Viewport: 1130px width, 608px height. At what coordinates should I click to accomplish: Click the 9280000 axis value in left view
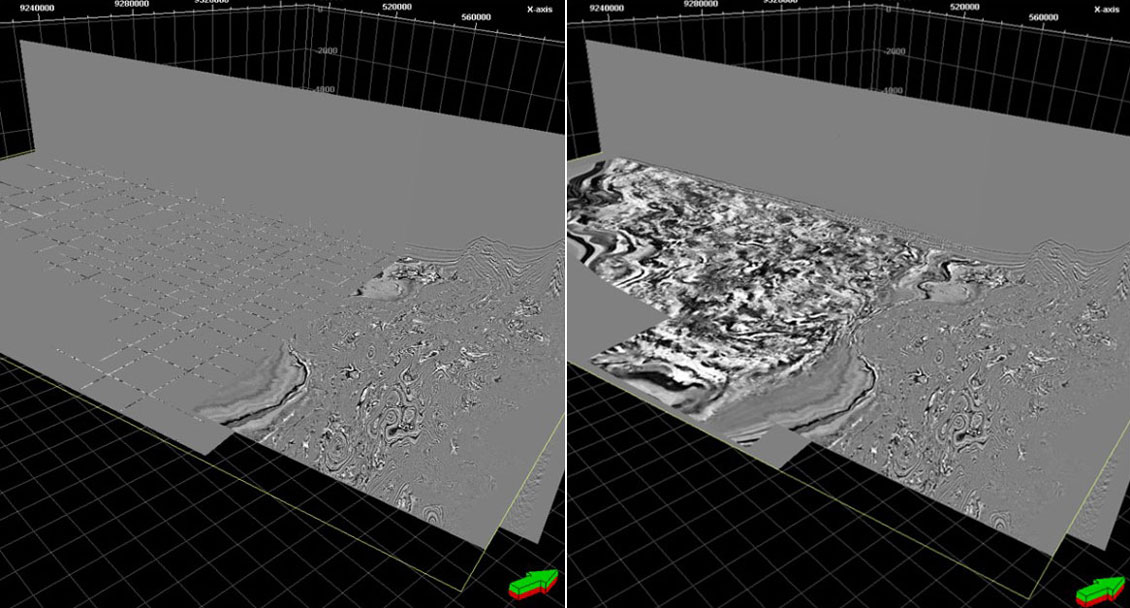(x=132, y=4)
